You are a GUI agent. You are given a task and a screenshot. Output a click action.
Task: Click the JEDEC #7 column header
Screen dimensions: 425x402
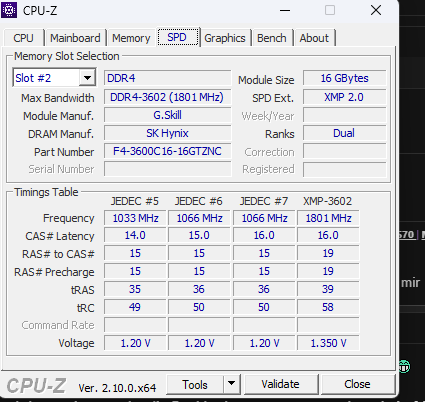click(x=264, y=201)
